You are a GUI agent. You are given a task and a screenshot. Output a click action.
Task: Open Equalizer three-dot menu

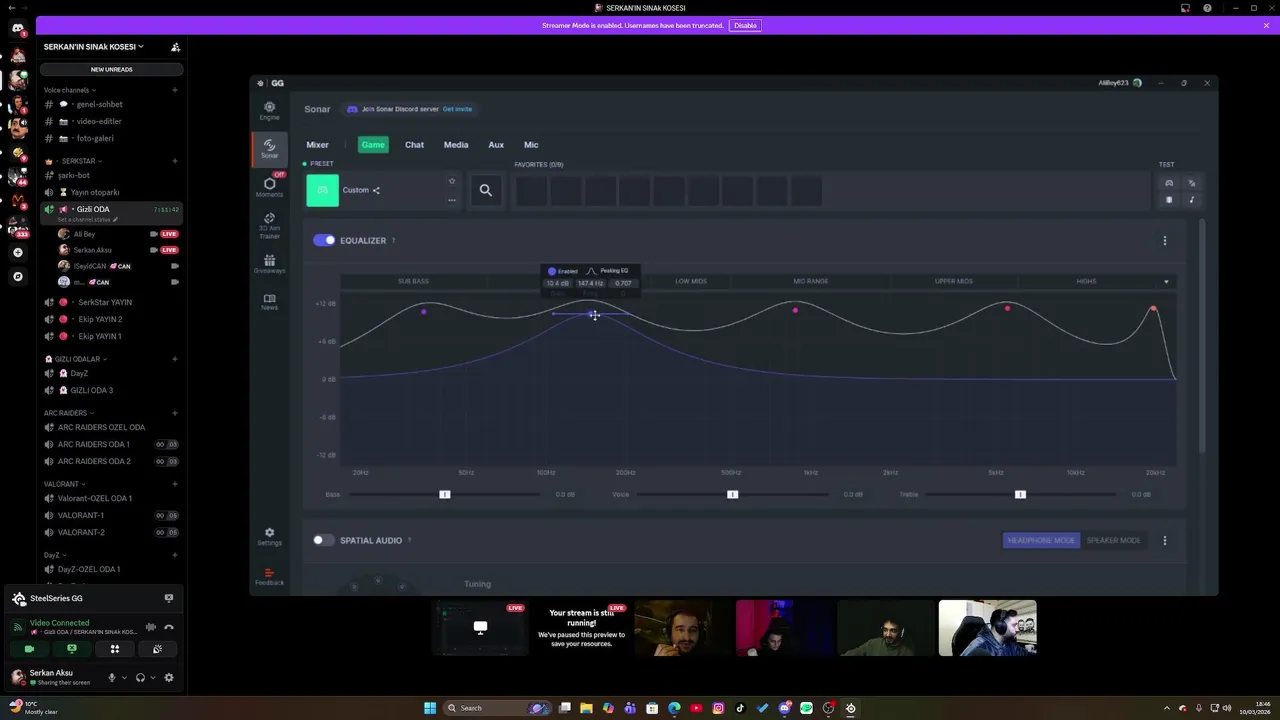[1164, 241]
